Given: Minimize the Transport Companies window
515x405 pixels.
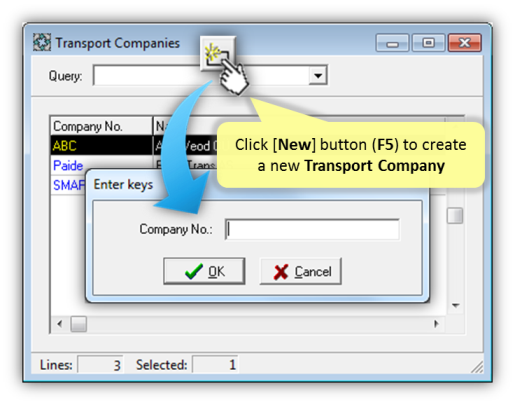Looking at the screenshot, I should pos(392,43).
